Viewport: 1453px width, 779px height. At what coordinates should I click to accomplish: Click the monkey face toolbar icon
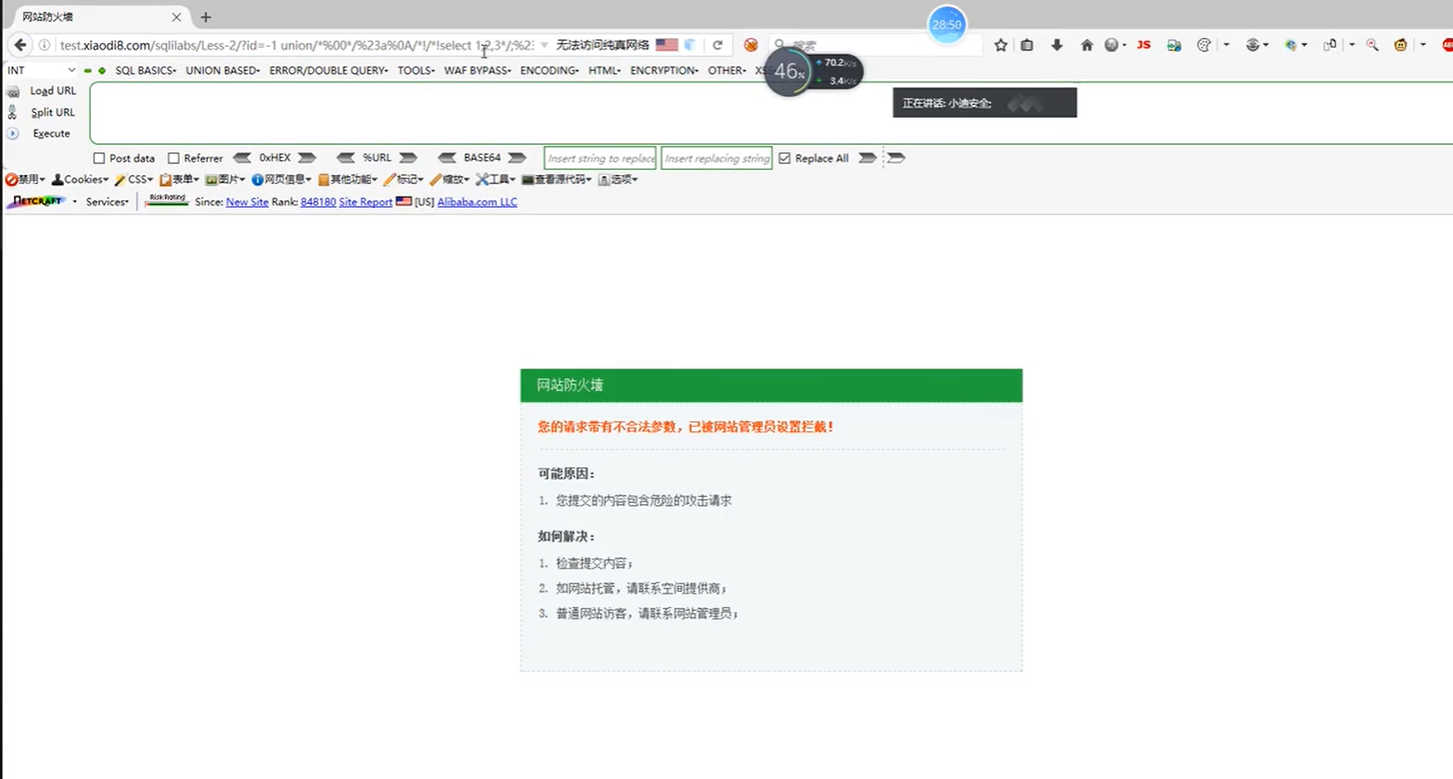point(1401,45)
